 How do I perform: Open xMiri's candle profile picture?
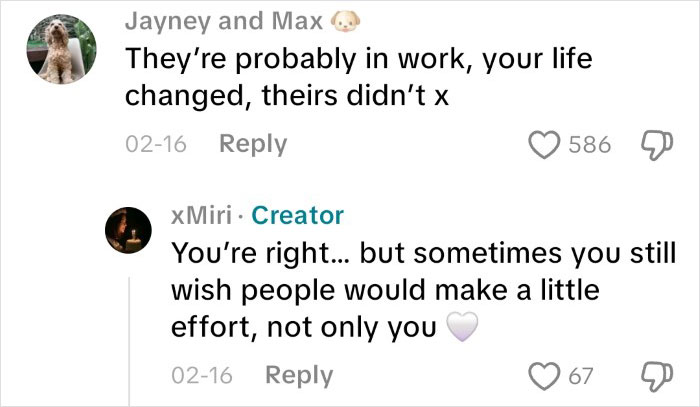128,233
